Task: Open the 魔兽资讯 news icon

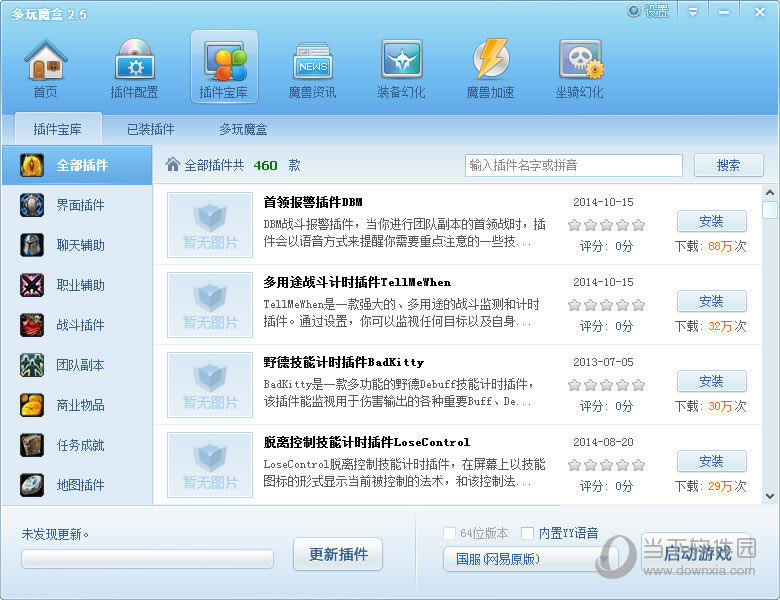Action: click(312, 61)
